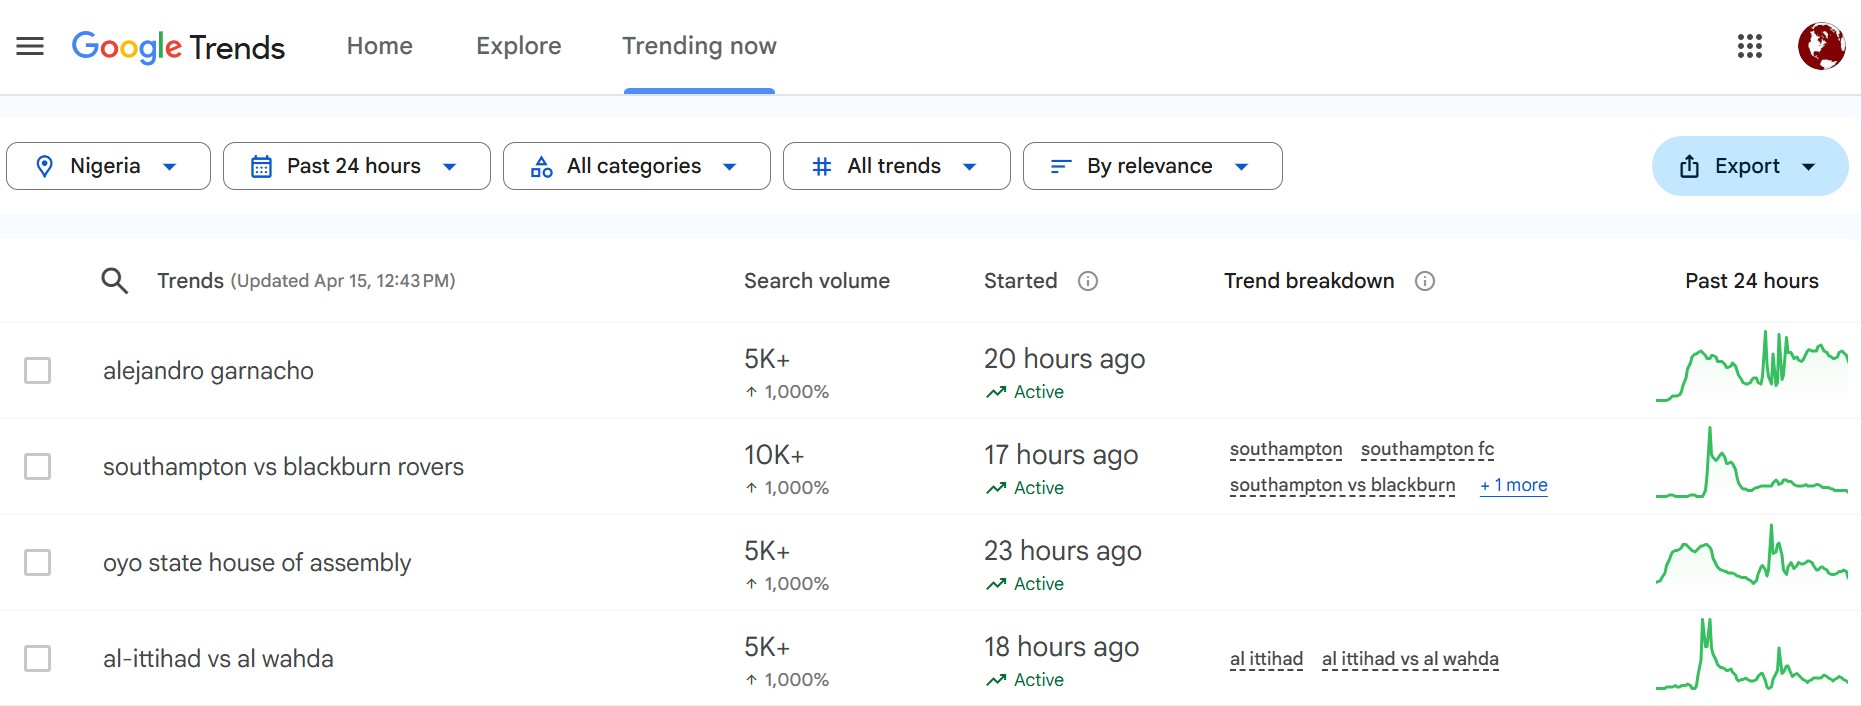1861x706 pixels.
Task: Click the sort icon in By relevance filter
Action: pyautogui.click(x=1061, y=166)
